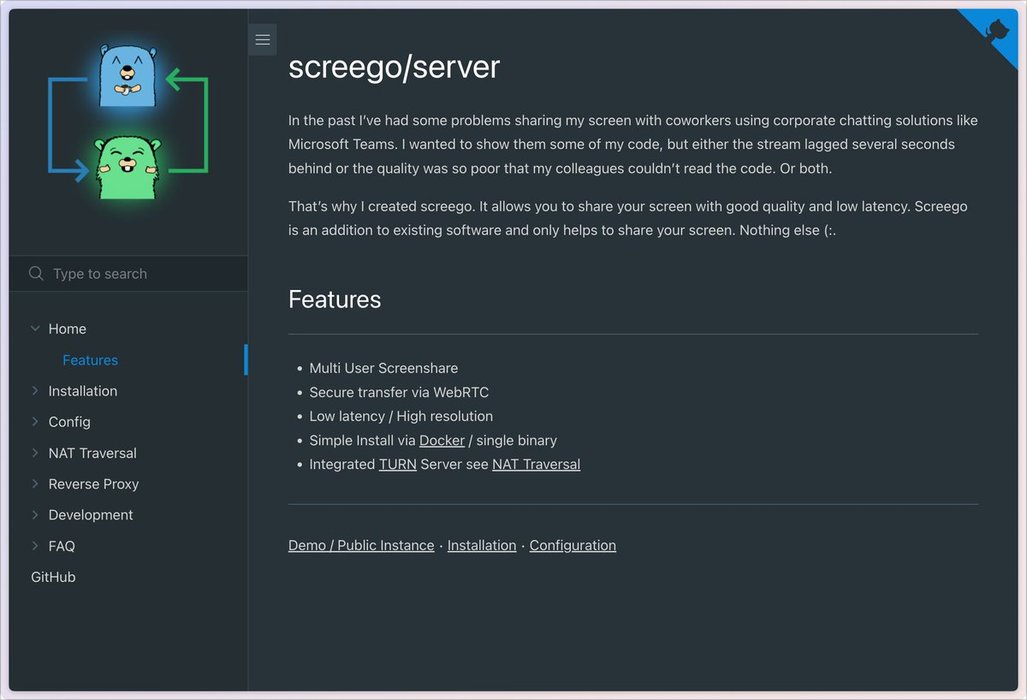Click the hamburger menu sidebar toggle
Viewport: 1027px width, 700px height.
point(262,40)
